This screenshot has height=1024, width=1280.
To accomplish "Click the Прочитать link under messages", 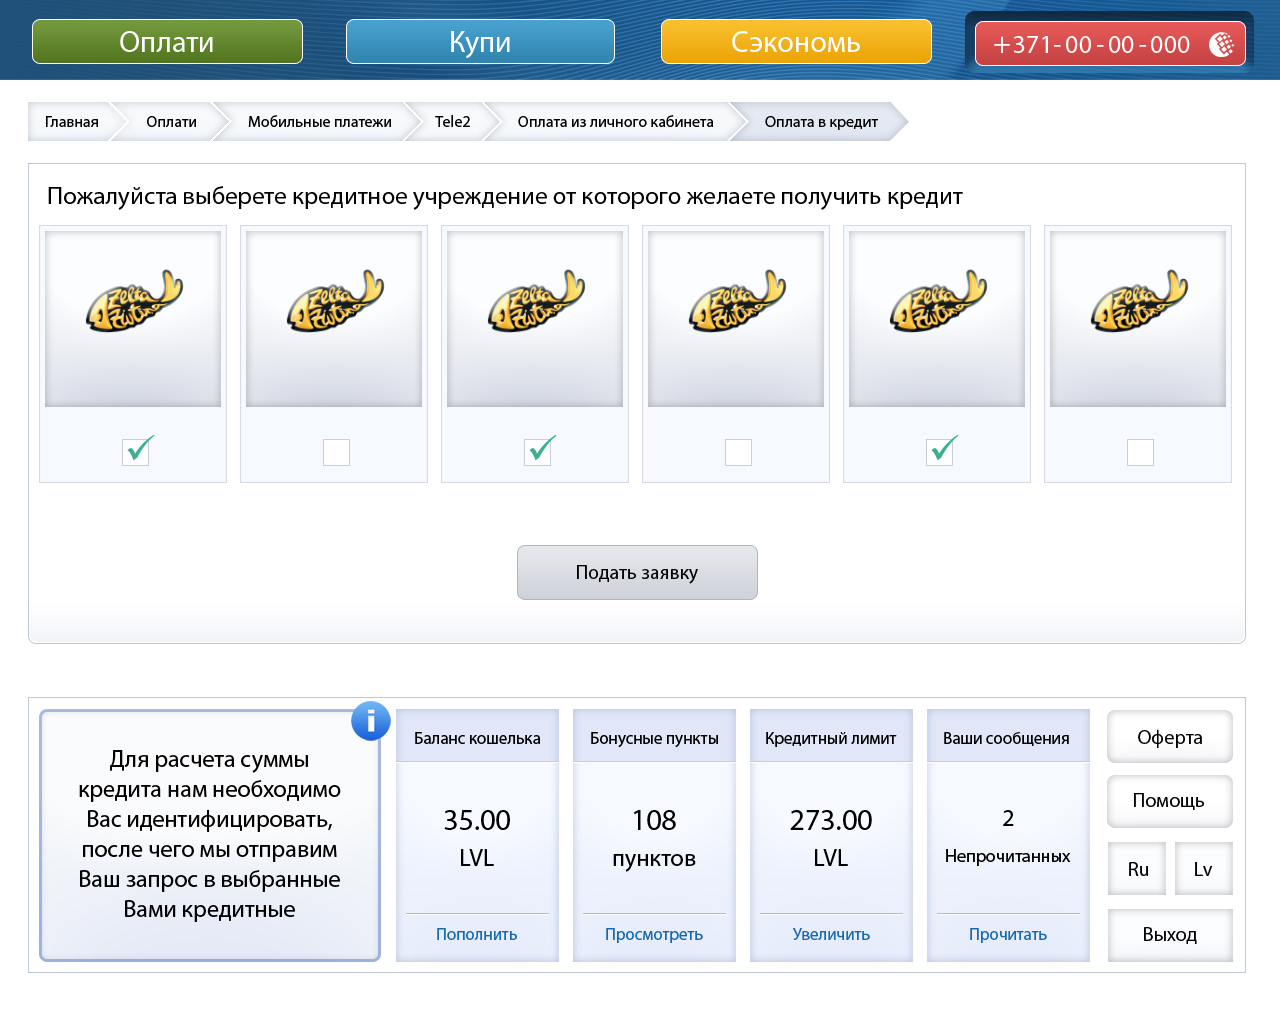I will click(1008, 934).
